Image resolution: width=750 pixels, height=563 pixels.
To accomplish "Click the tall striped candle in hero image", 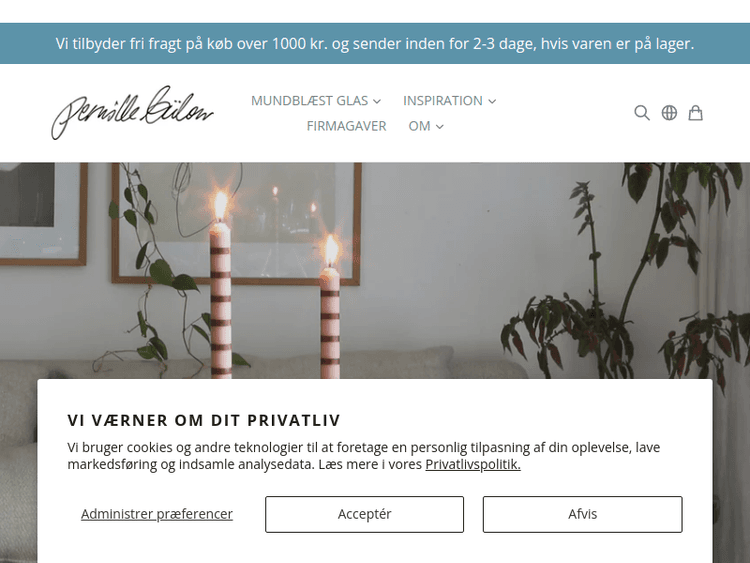I will pos(221,285).
